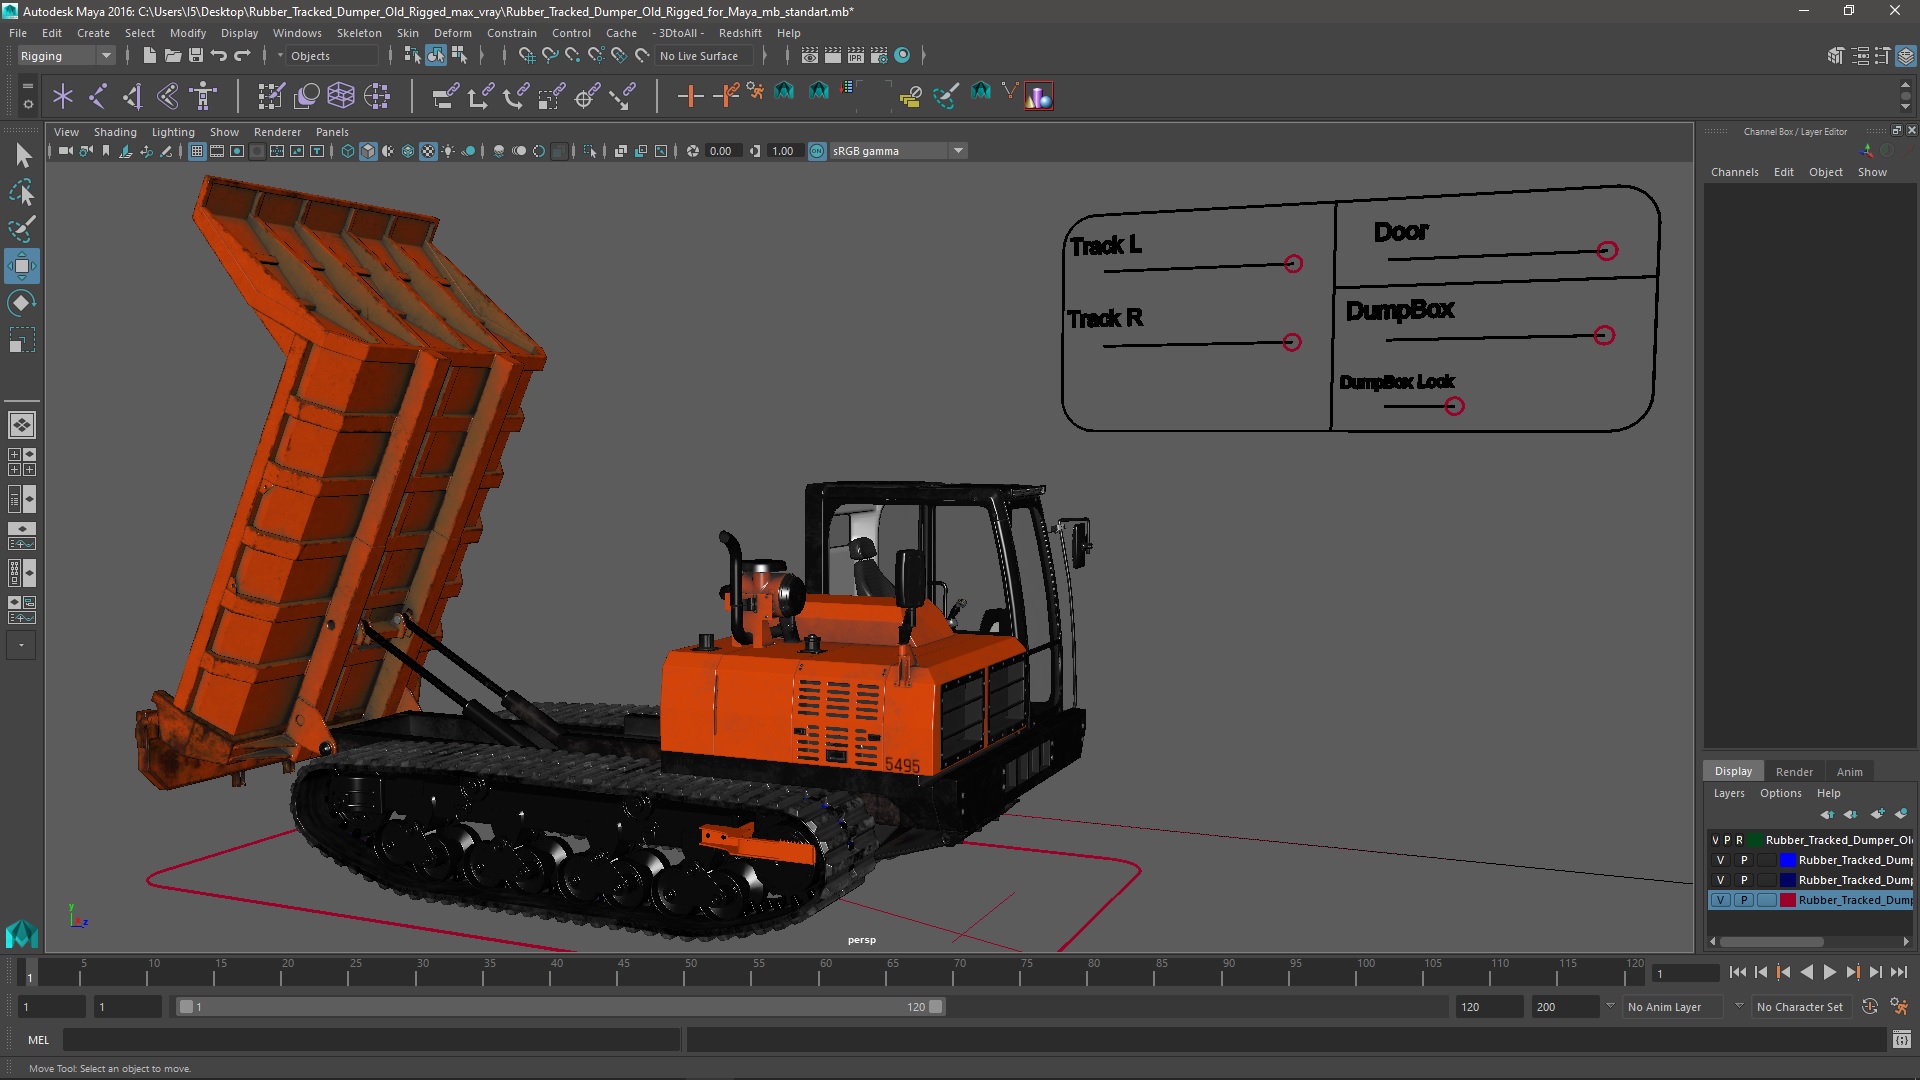Open the Render Settings clapperboard icon
Viewport: 1920px width, 1080px height.
pyautogui.click(x=879, y=56)
